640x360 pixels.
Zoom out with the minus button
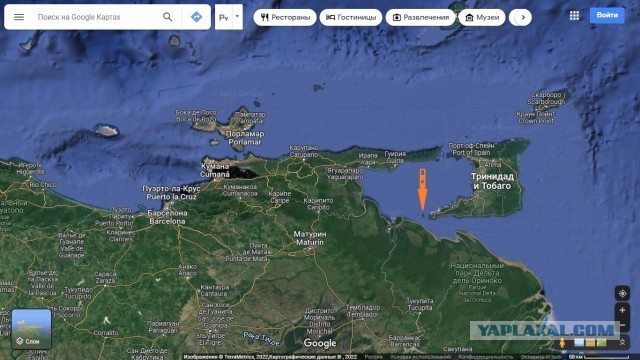[x=622, y=325]
